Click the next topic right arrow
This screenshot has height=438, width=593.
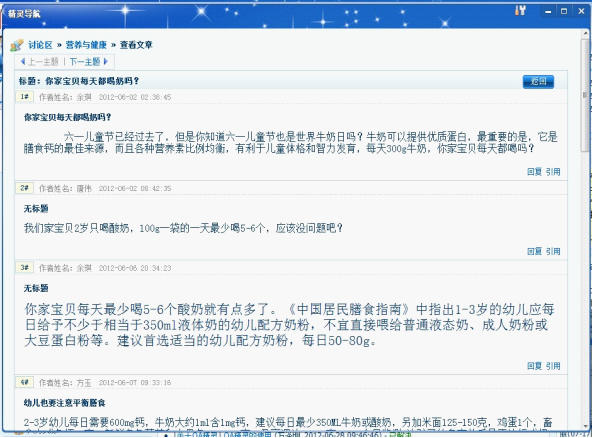(x=106, y=61)
